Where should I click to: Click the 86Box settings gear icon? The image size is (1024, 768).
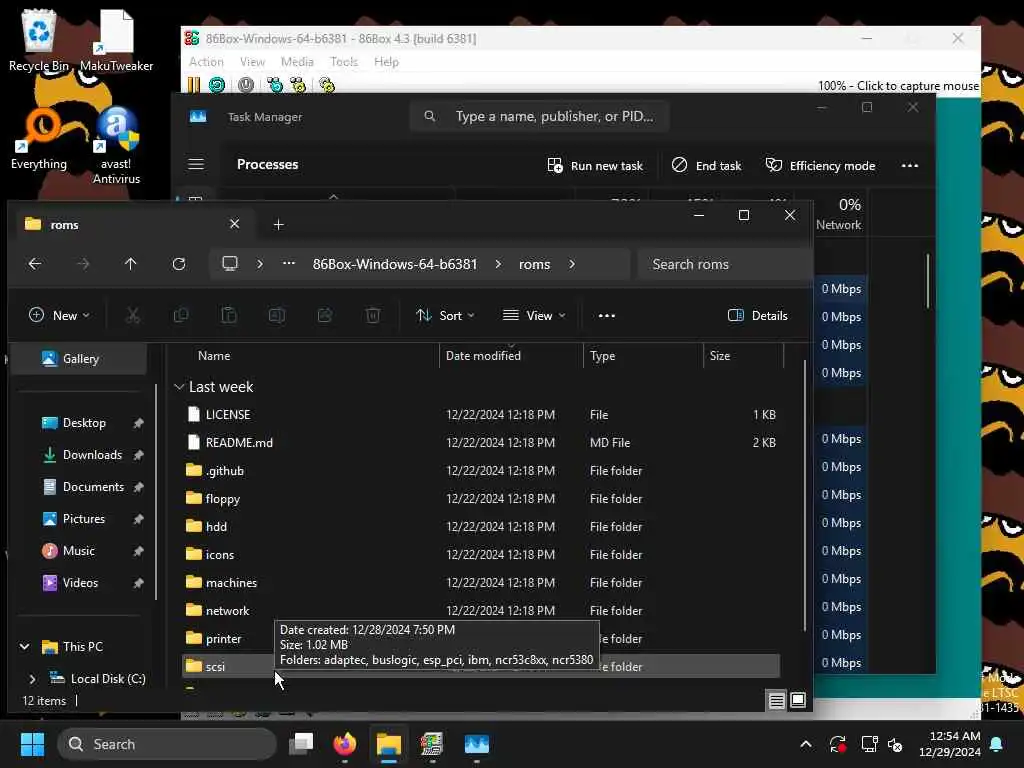[327, 85]
